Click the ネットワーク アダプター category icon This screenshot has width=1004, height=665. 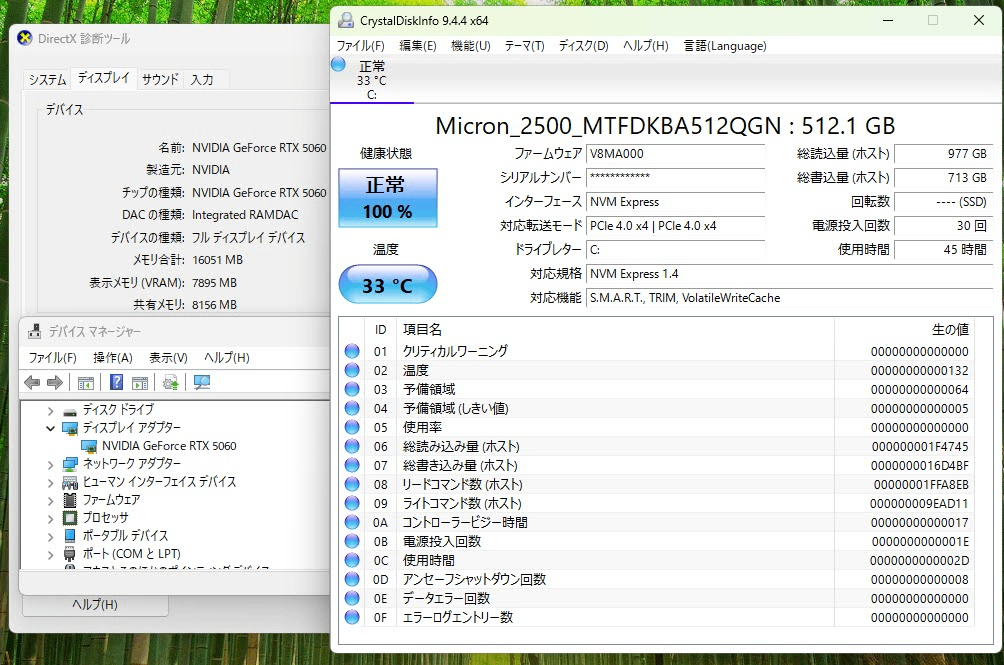click(x=70, y=463)
